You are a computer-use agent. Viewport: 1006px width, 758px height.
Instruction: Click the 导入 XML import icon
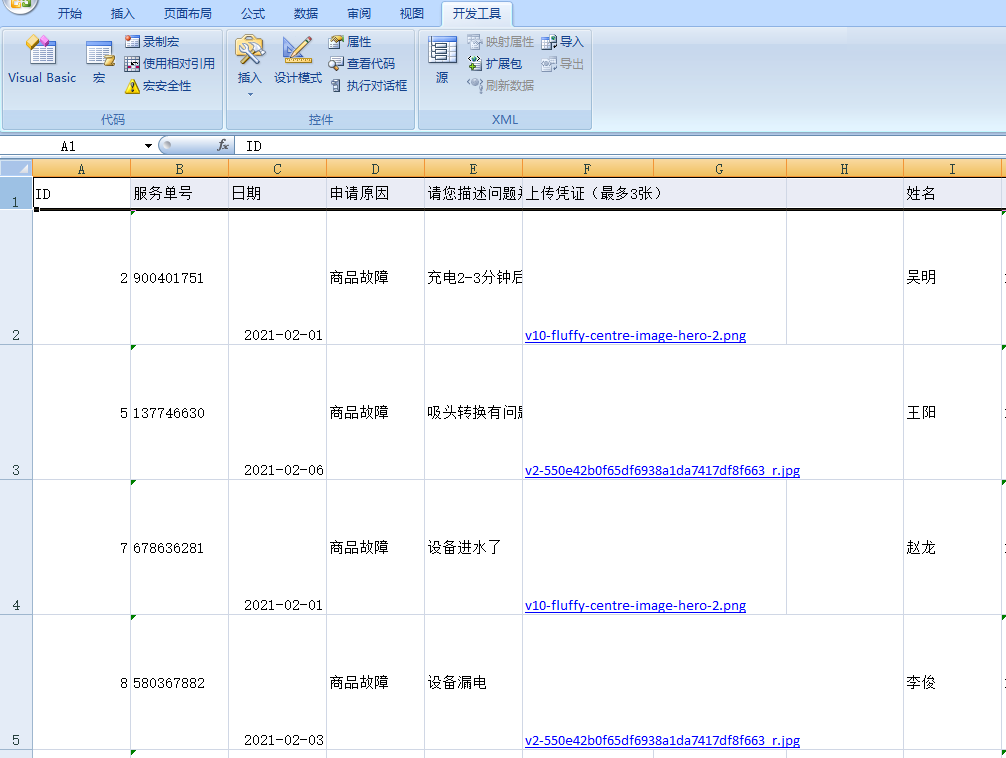pyautogui.click(x=563, y=42)
